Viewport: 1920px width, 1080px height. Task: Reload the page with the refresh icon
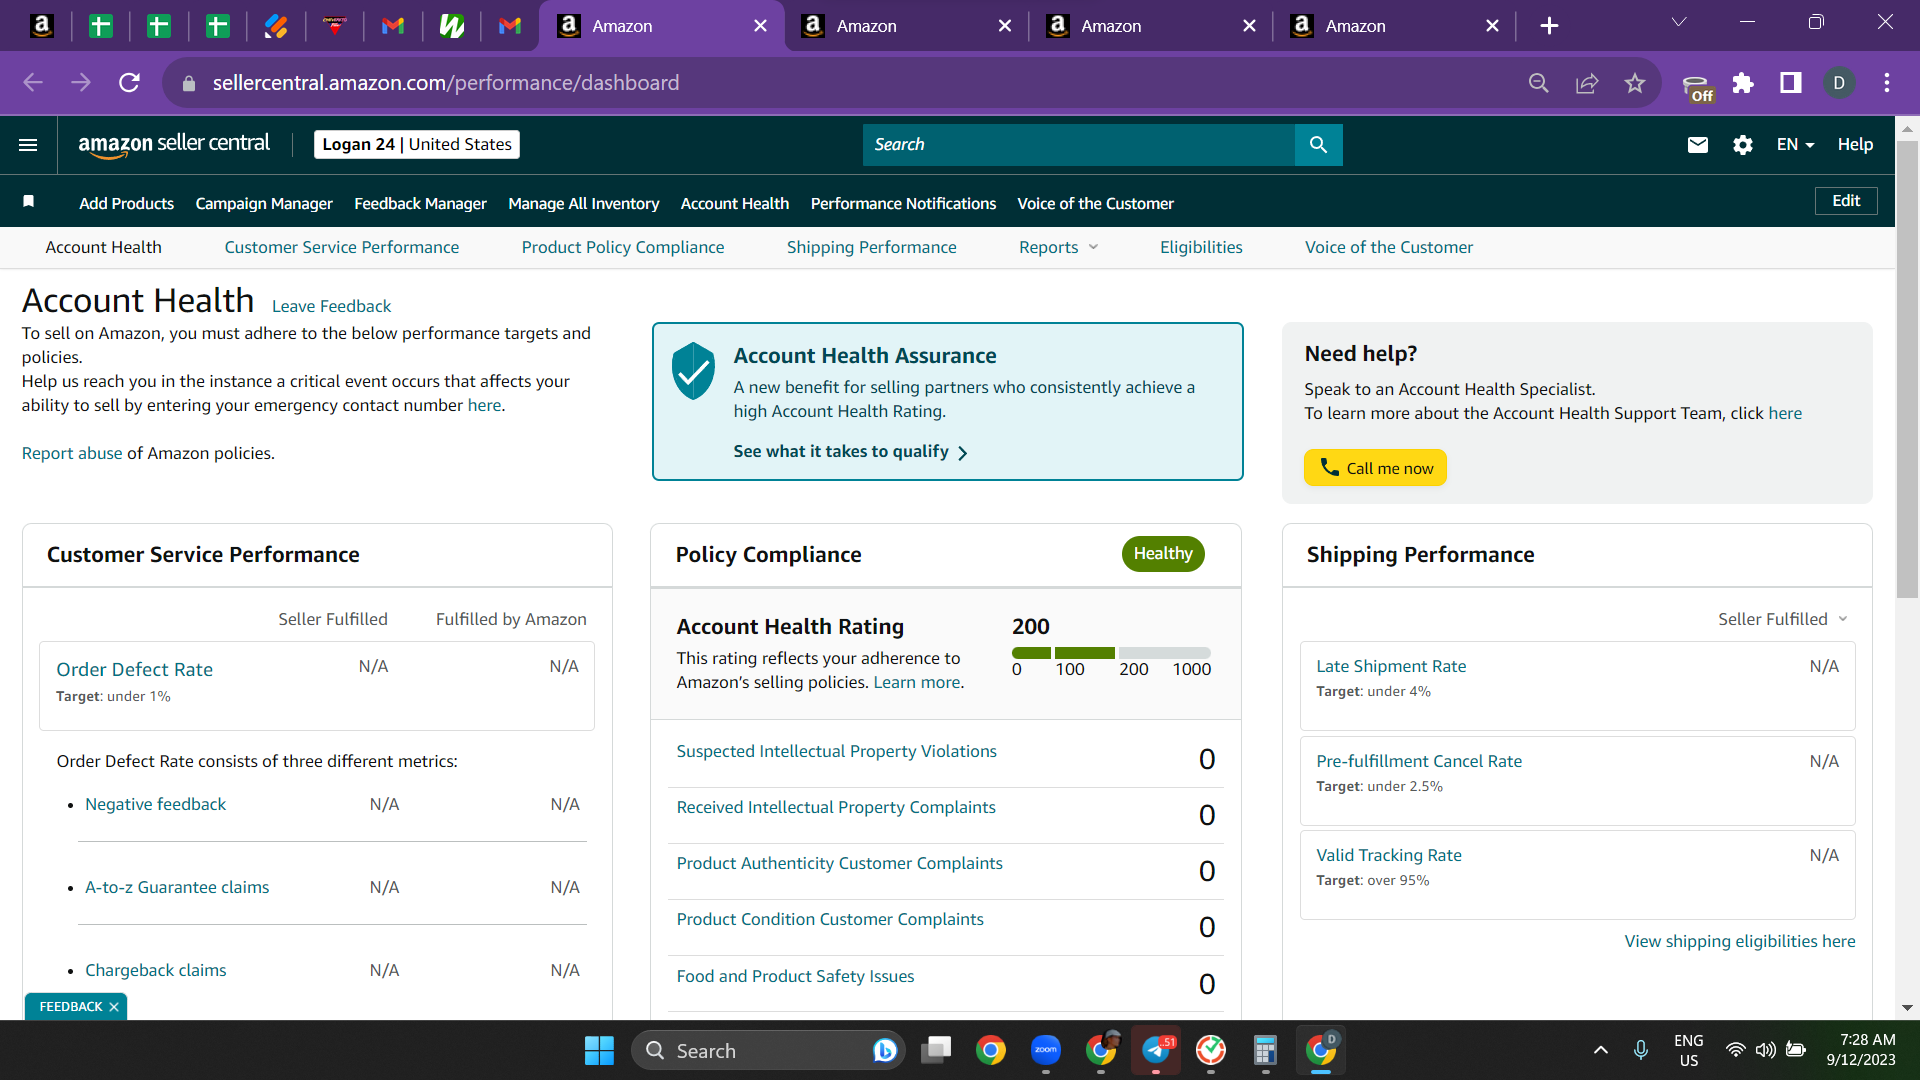pos(129,83)
